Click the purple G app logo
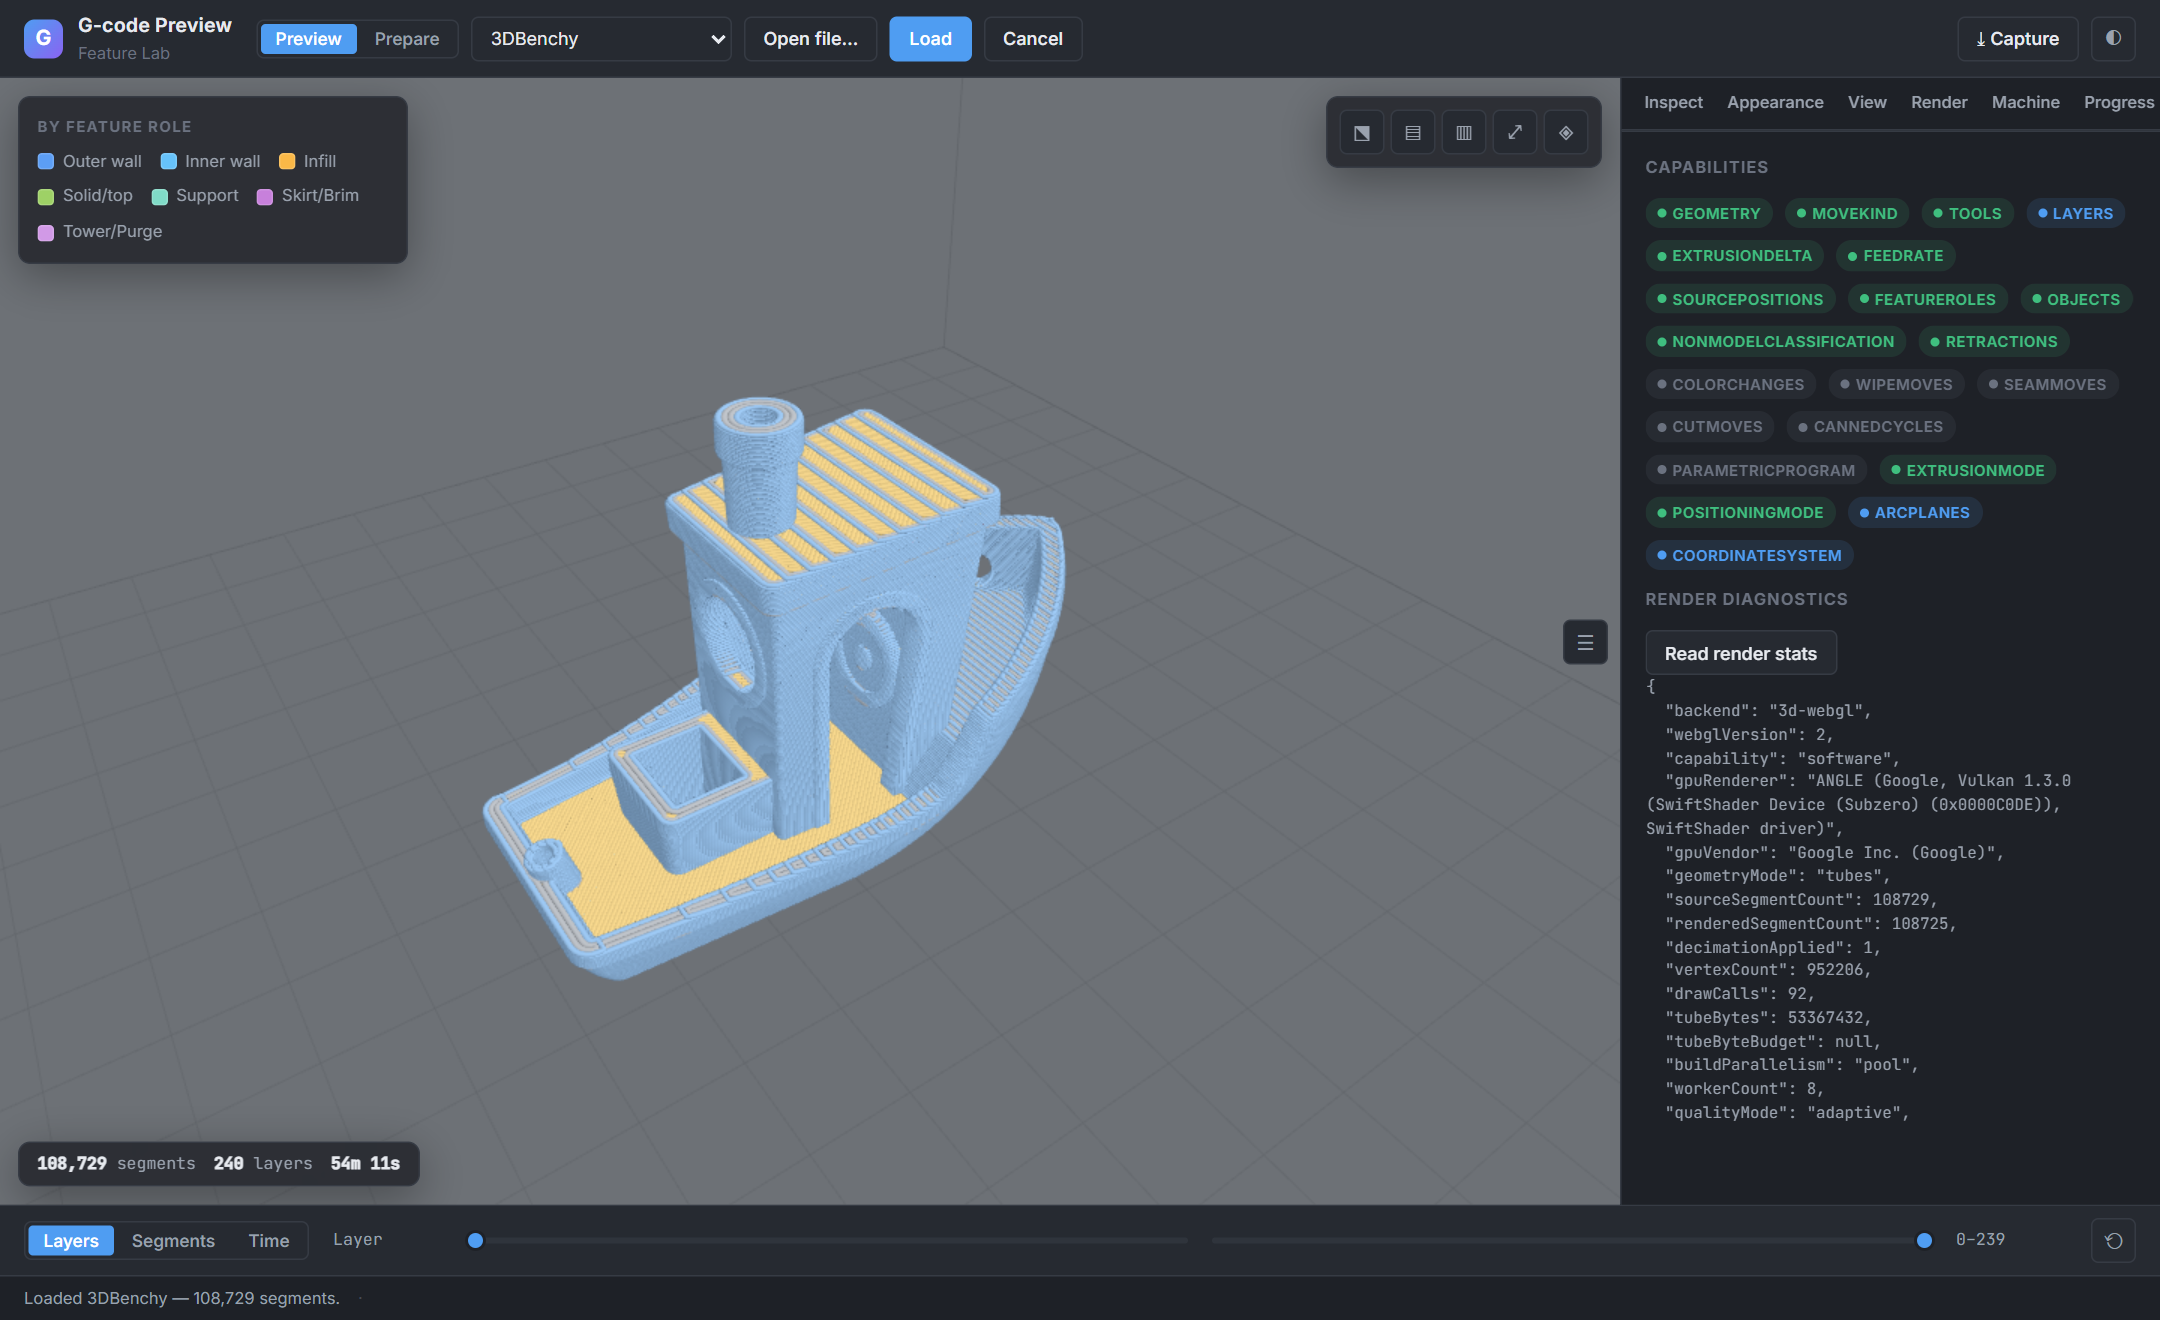 click(x=43, y=39)
